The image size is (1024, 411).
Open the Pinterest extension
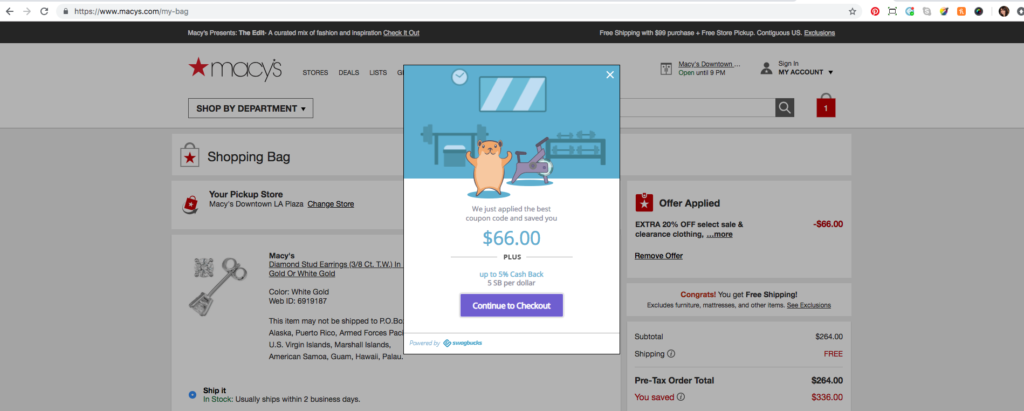(875, 11)
